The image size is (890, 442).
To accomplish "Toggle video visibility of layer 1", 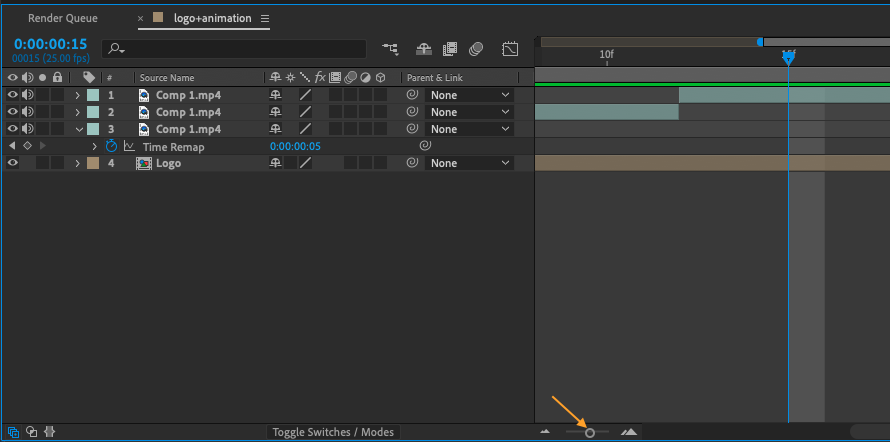I will pos(13,95).
